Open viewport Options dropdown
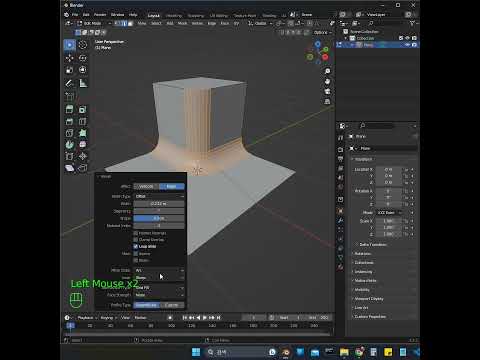 coord(323,32)
